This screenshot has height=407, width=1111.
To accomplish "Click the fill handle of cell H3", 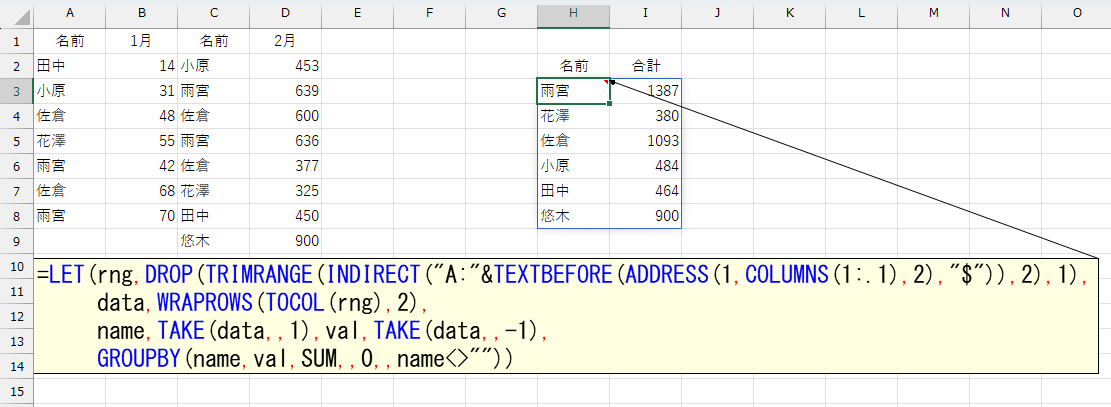I will 610,103.
